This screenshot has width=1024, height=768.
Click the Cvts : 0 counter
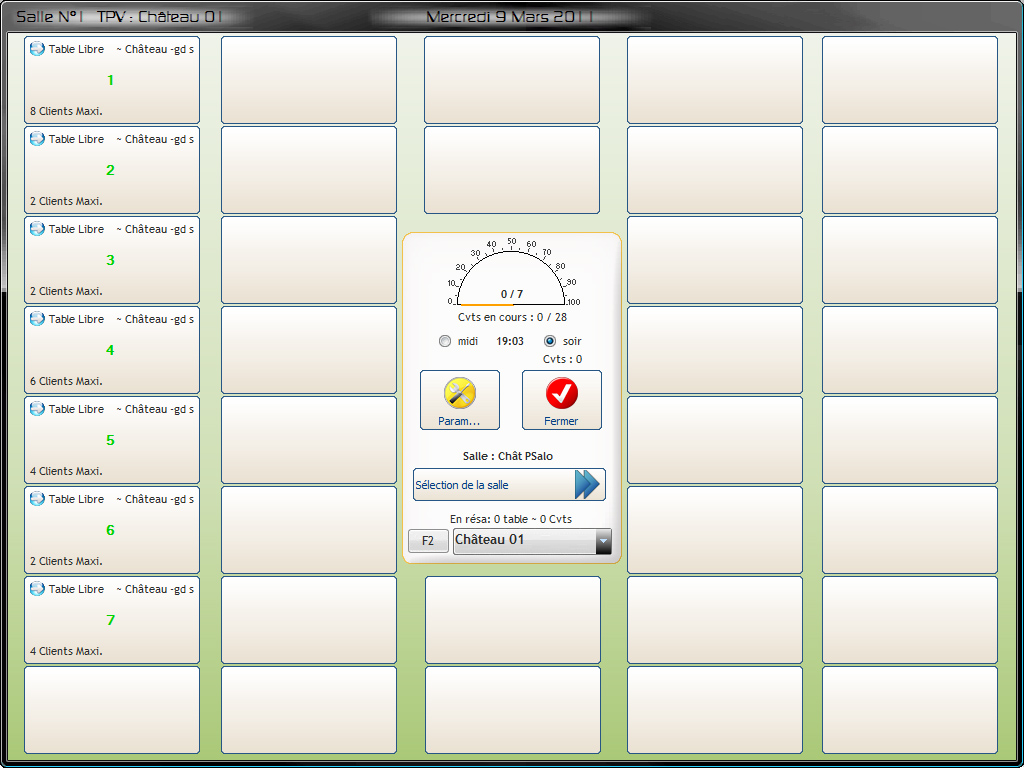[562, 359]
